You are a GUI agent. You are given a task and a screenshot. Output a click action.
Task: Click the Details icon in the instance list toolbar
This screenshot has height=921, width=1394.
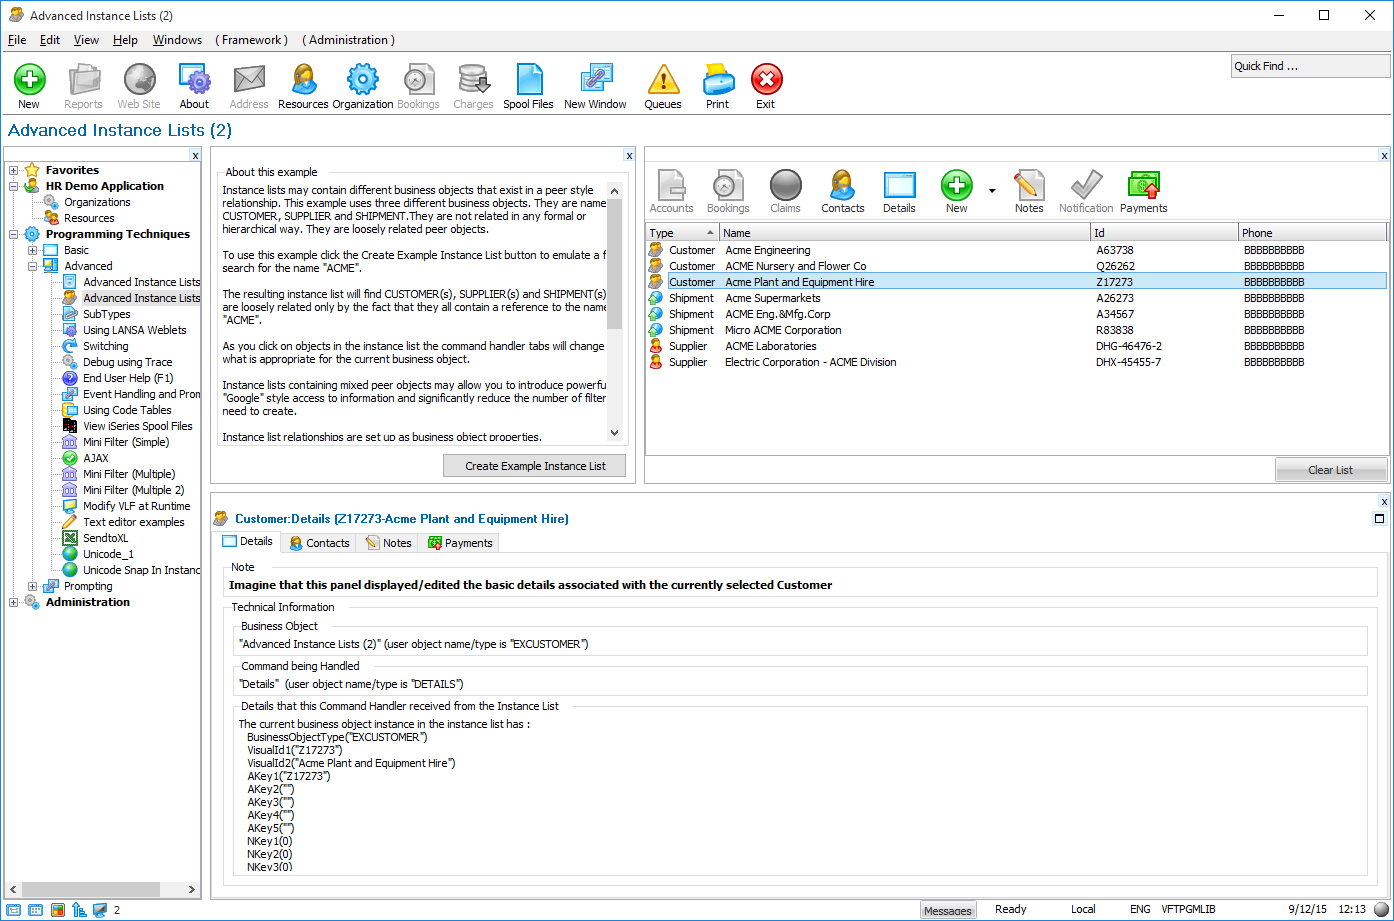point(899,185)
